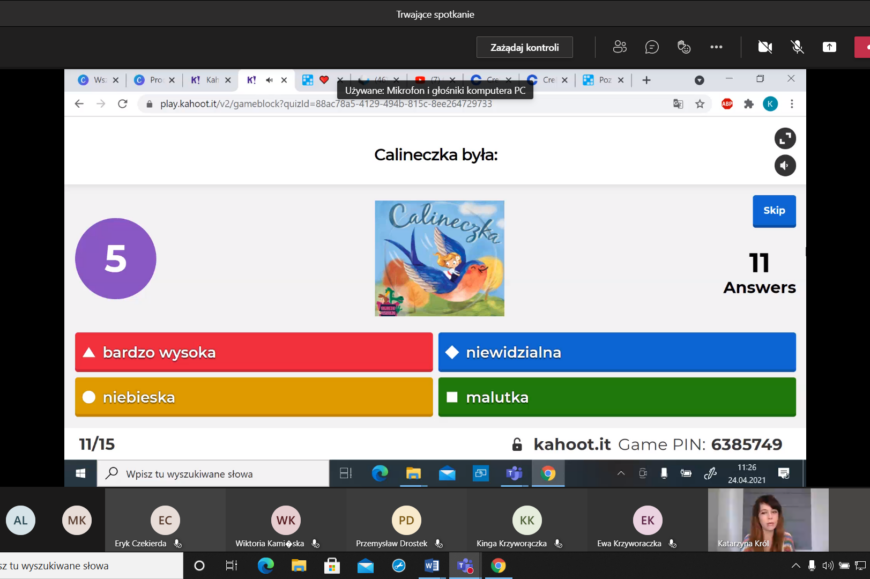Select the yellow answer niebieska
Image resolution: width=870 pixels, height=579 pixels.
click(x=254, y=397)
